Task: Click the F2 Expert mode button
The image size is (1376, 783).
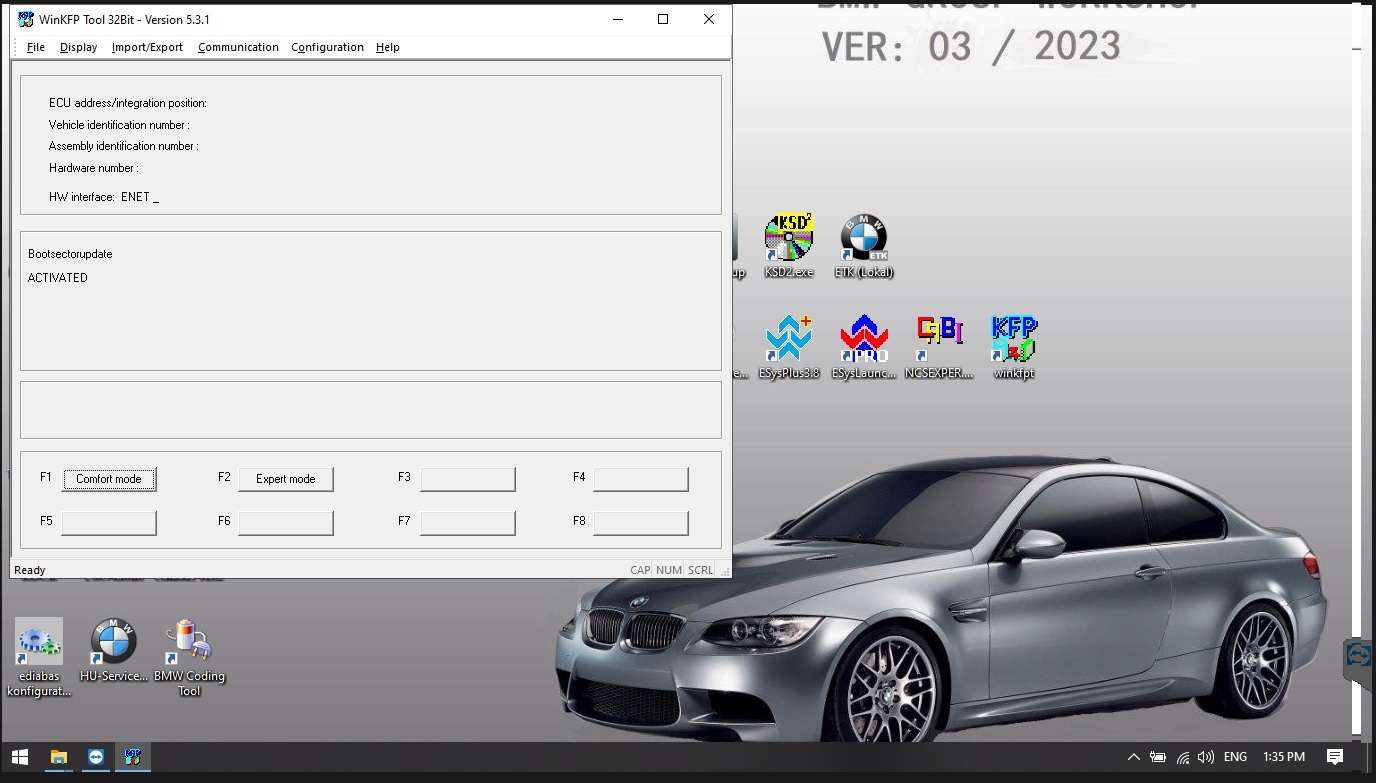Action: 286,479
